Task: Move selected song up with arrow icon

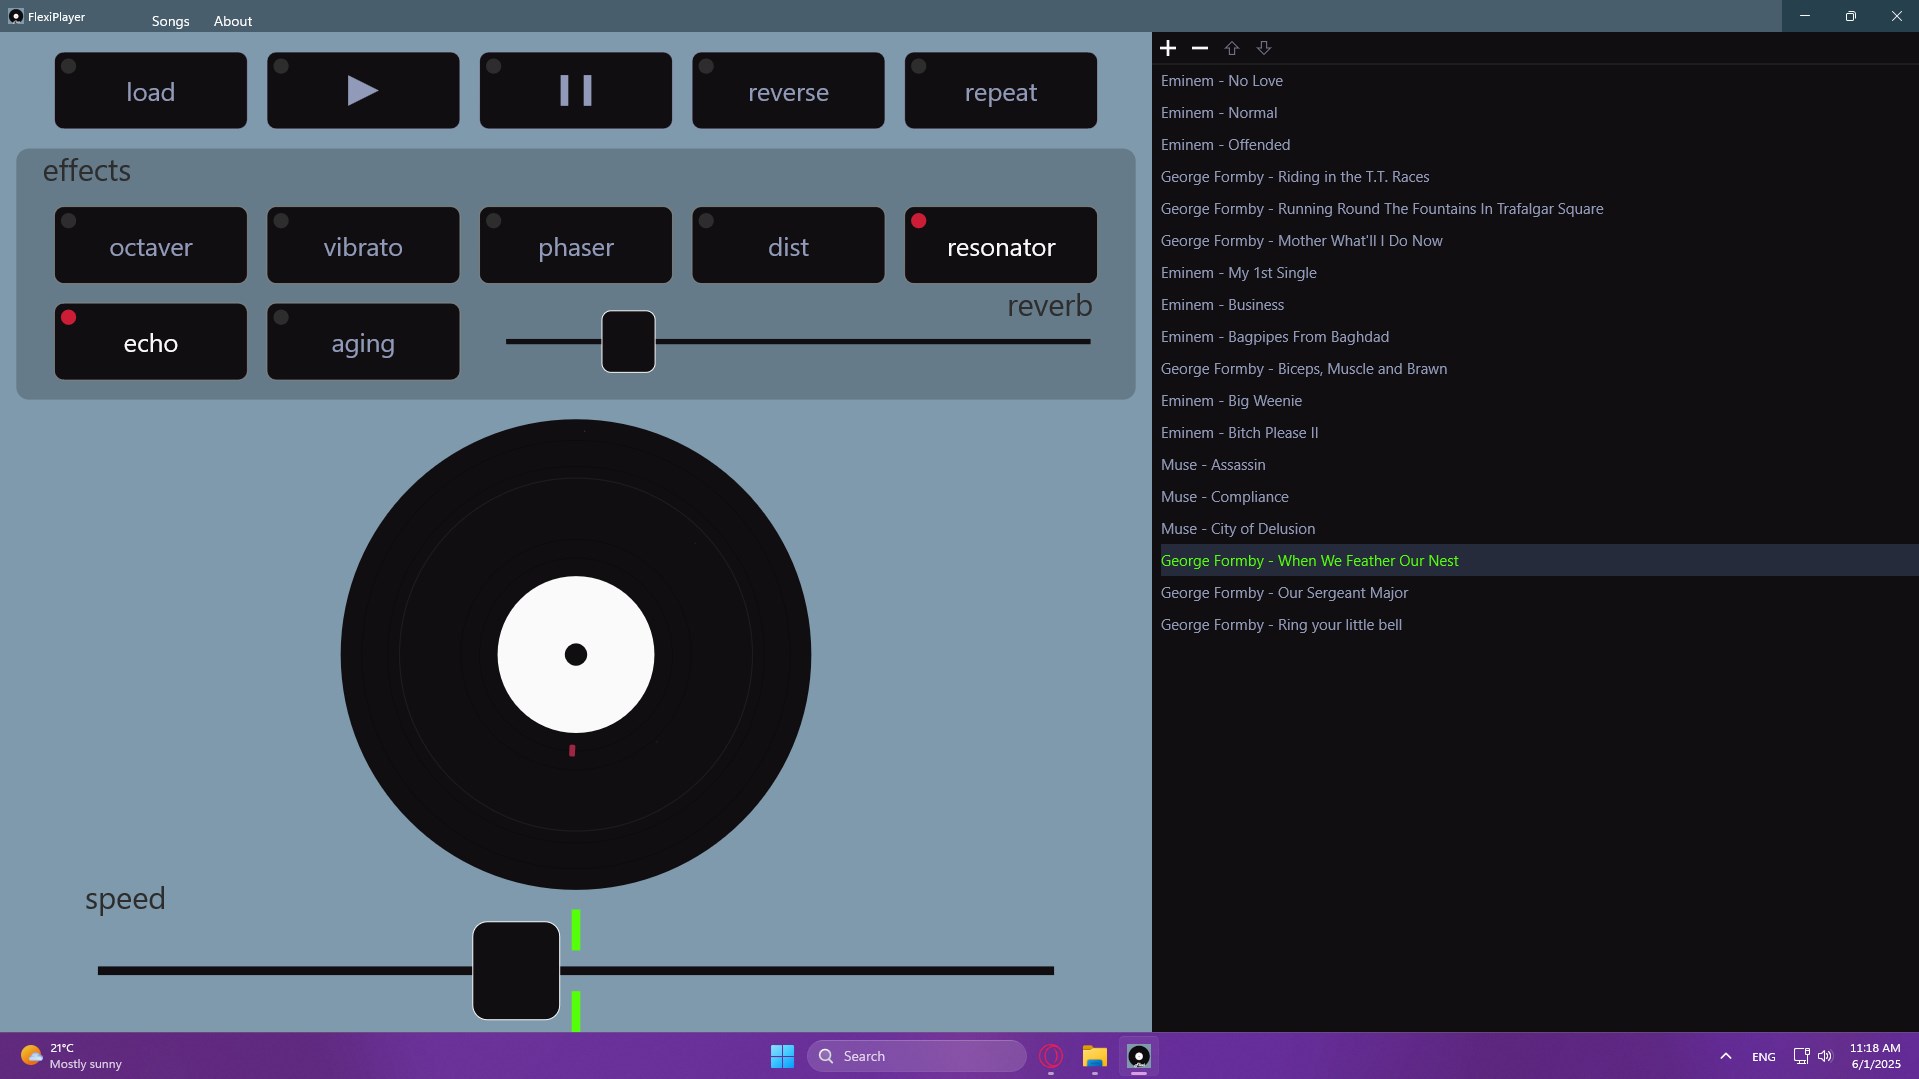Action: click(1231, 47)
